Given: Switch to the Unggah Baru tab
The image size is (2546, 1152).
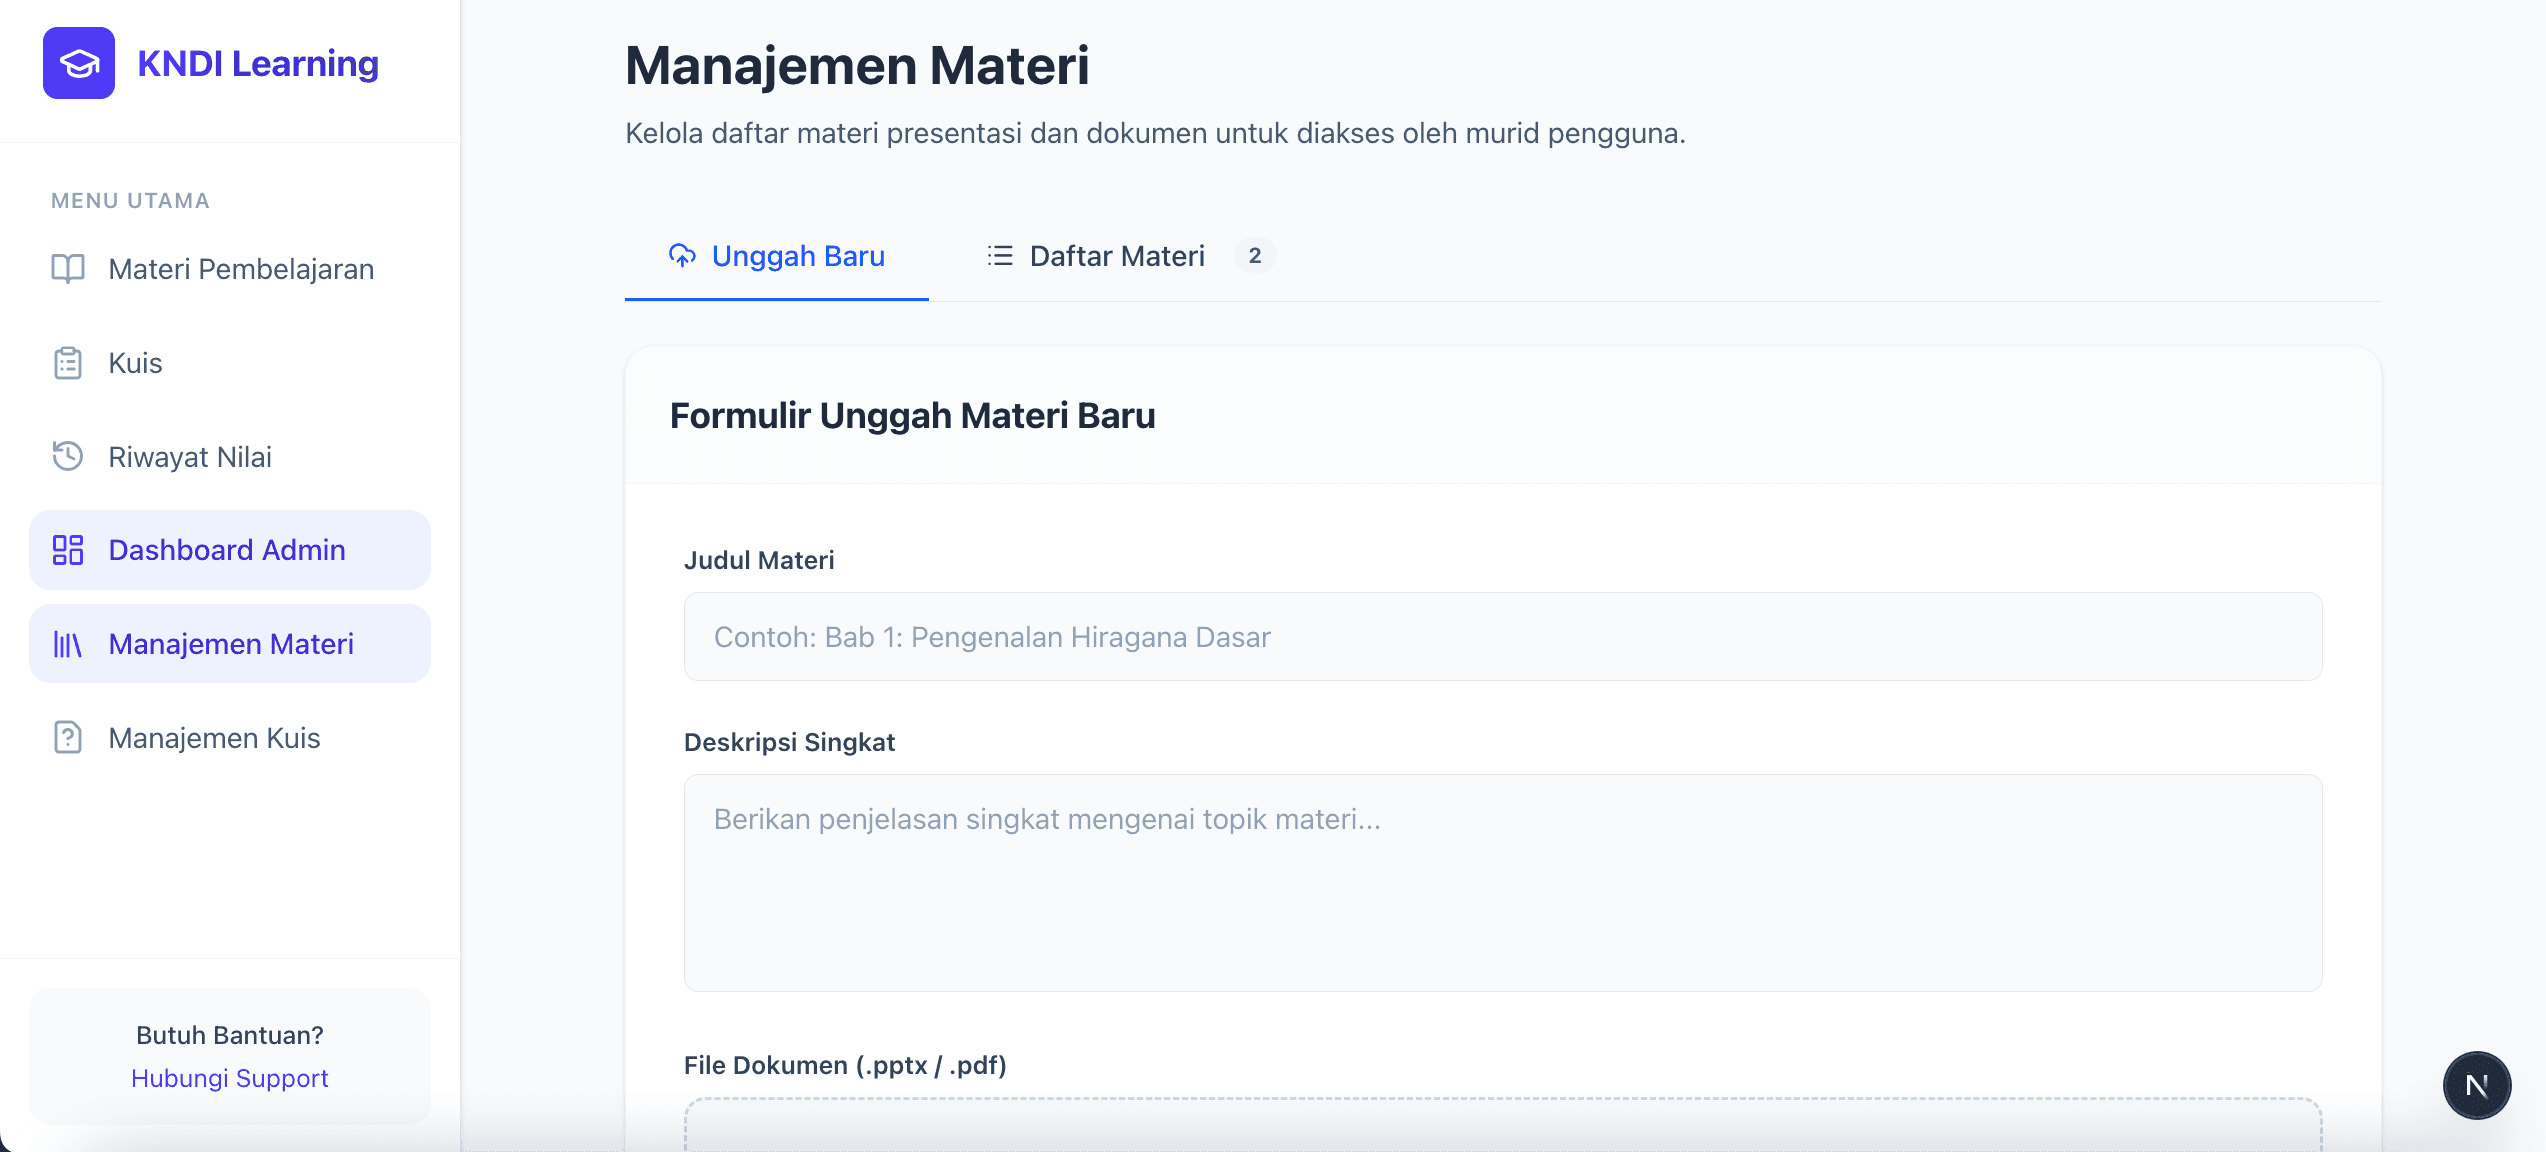Looking at the screenshot, I should click(777, 256).
